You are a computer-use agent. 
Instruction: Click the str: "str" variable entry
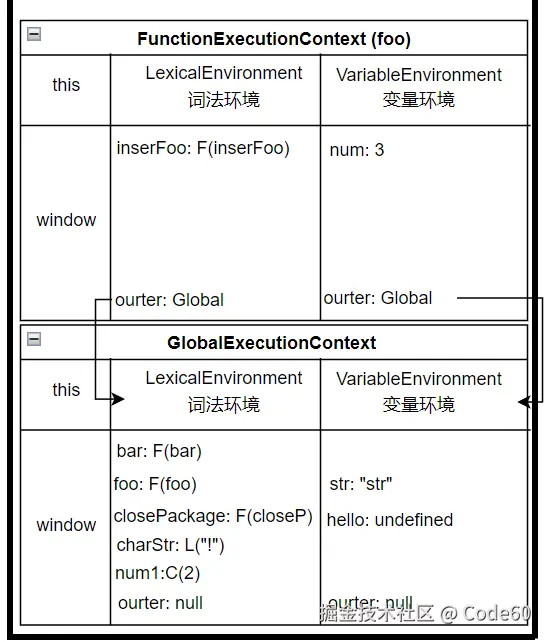[361, 484]
